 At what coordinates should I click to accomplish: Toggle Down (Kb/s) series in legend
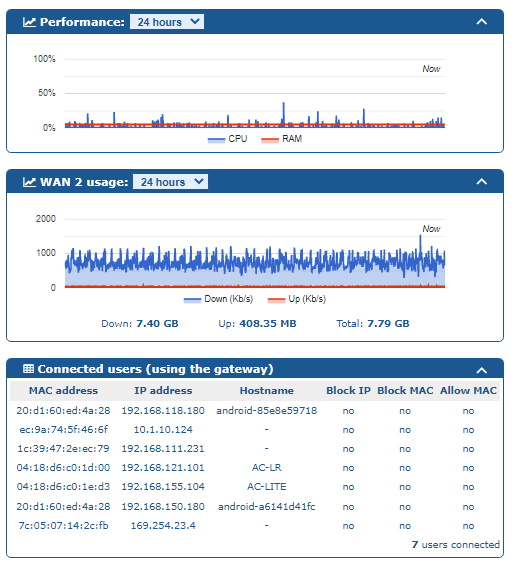coord(218,299)
